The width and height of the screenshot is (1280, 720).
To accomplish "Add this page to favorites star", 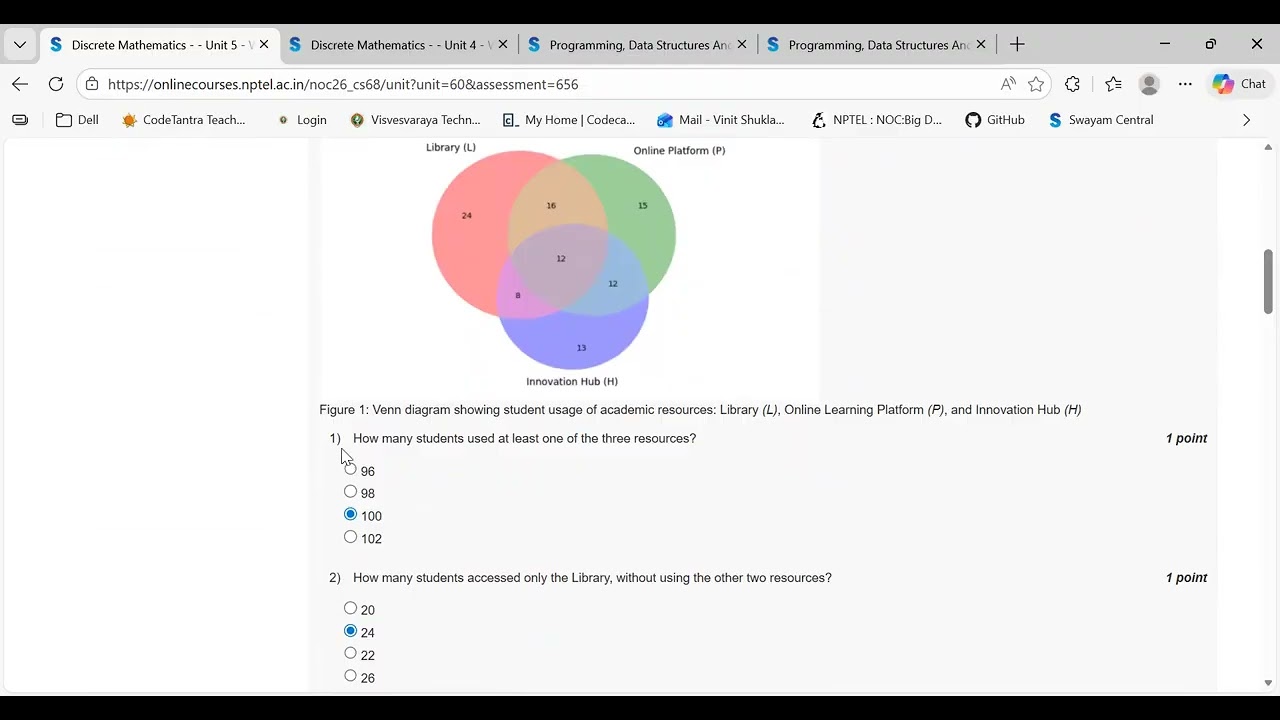I will [x=1036, y=84].
